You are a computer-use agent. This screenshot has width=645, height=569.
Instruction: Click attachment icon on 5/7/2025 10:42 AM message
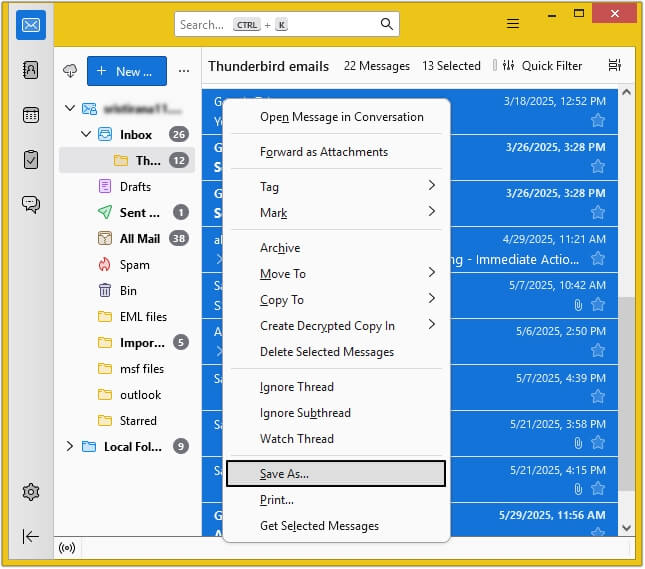(578, 305)
